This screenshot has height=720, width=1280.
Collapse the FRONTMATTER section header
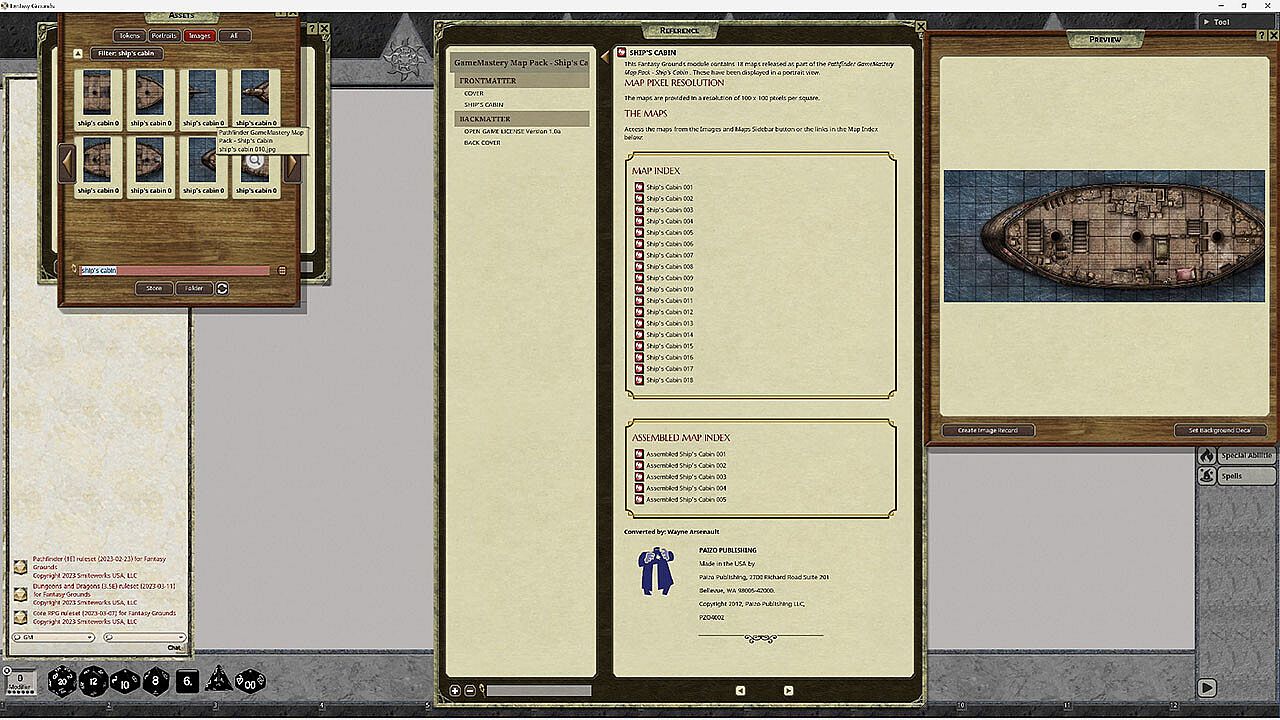pos(521,80)
